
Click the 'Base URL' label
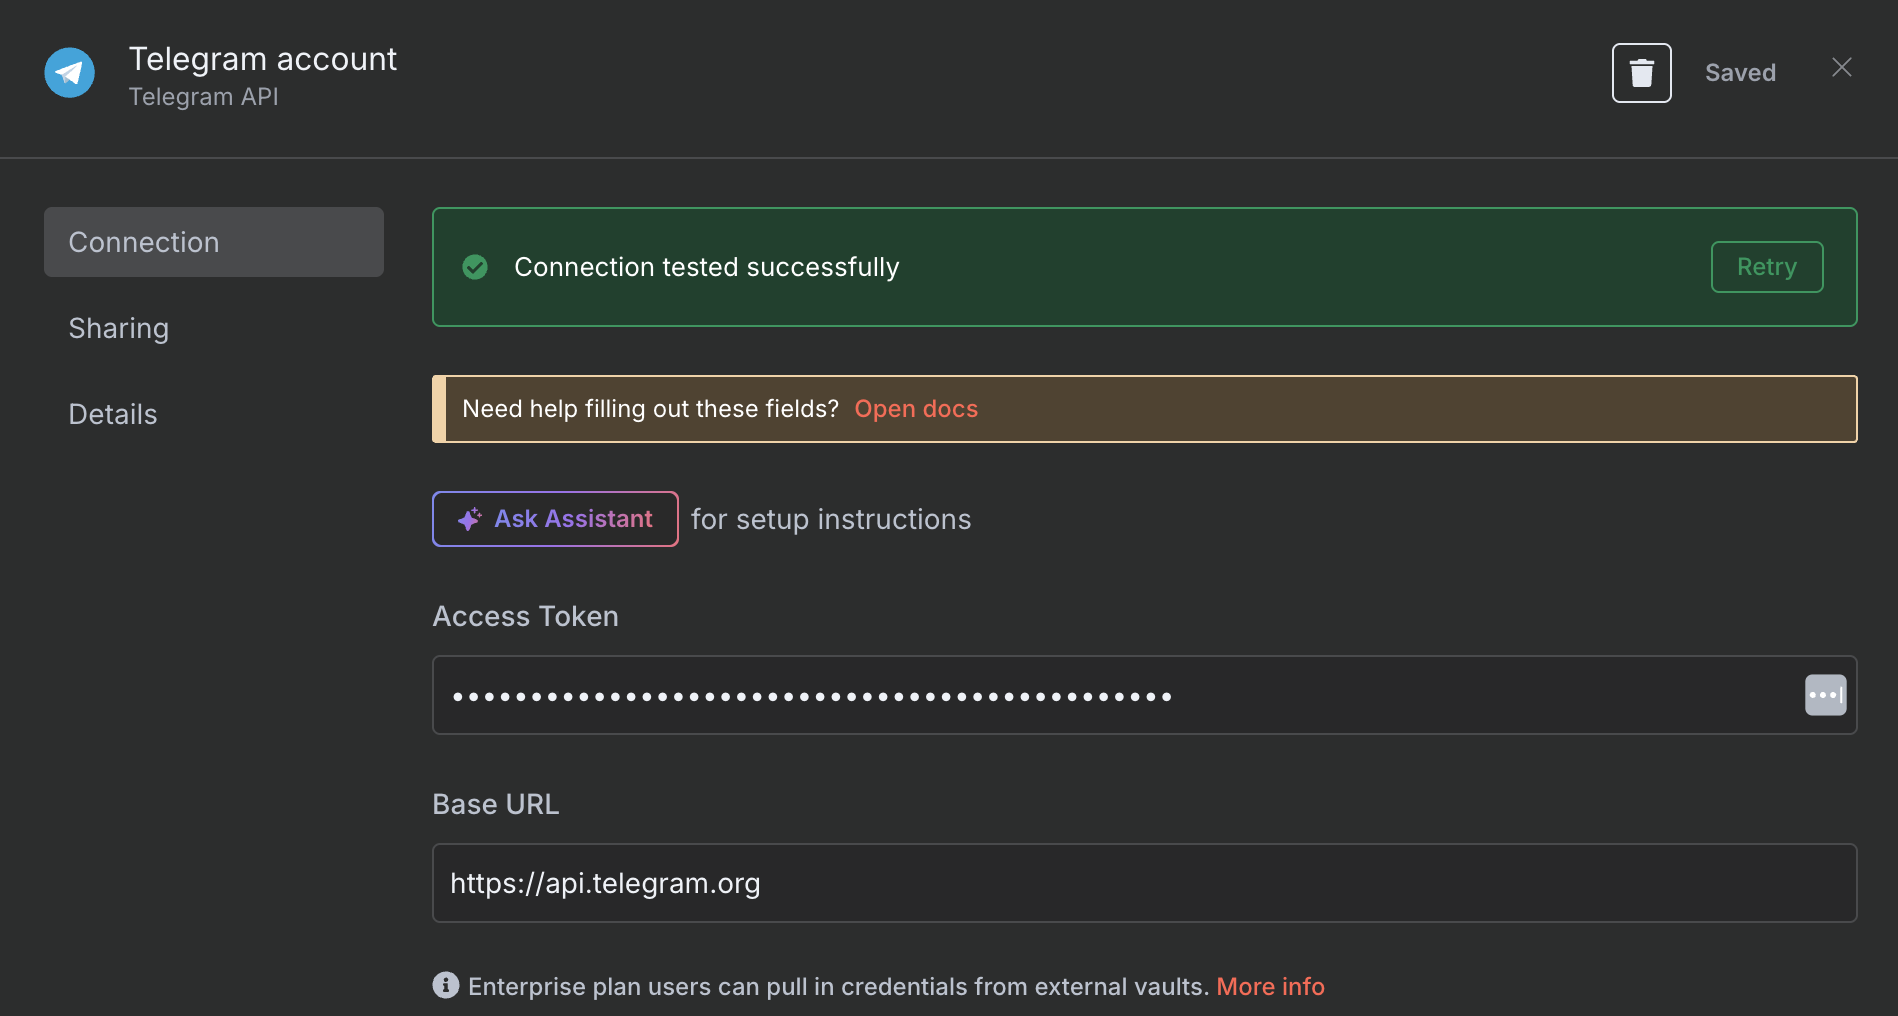[x=495, y=804]
